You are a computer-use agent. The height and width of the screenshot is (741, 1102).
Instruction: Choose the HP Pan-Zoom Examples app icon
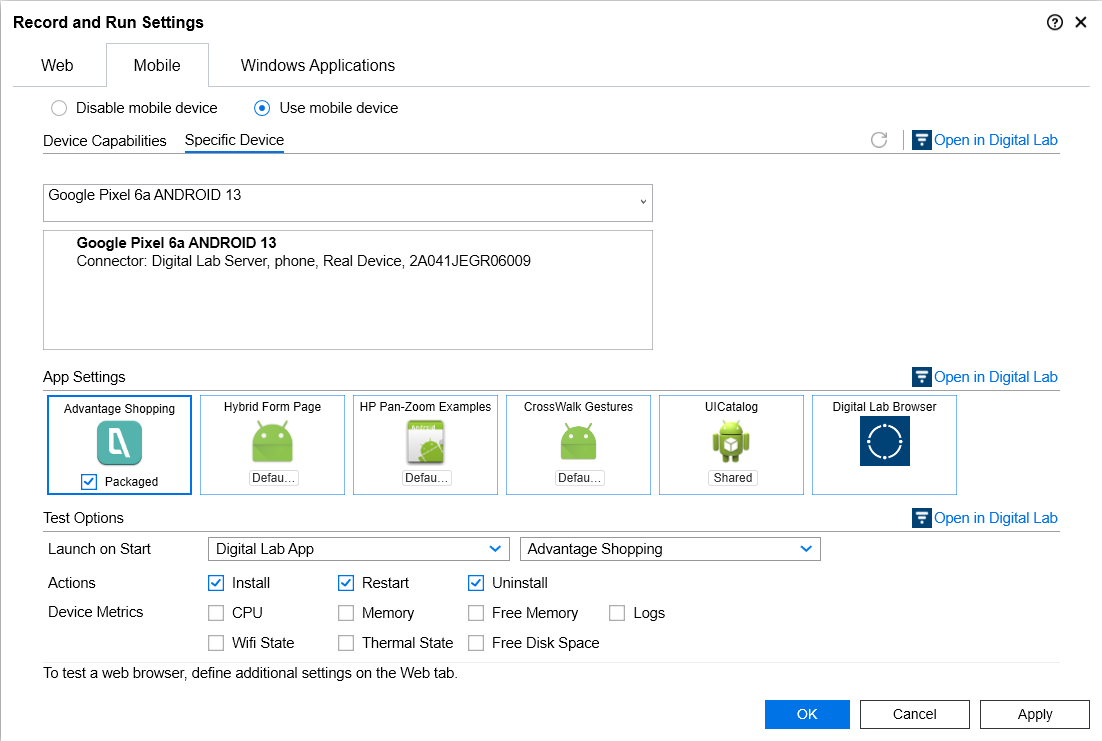[x=425, y=441]
